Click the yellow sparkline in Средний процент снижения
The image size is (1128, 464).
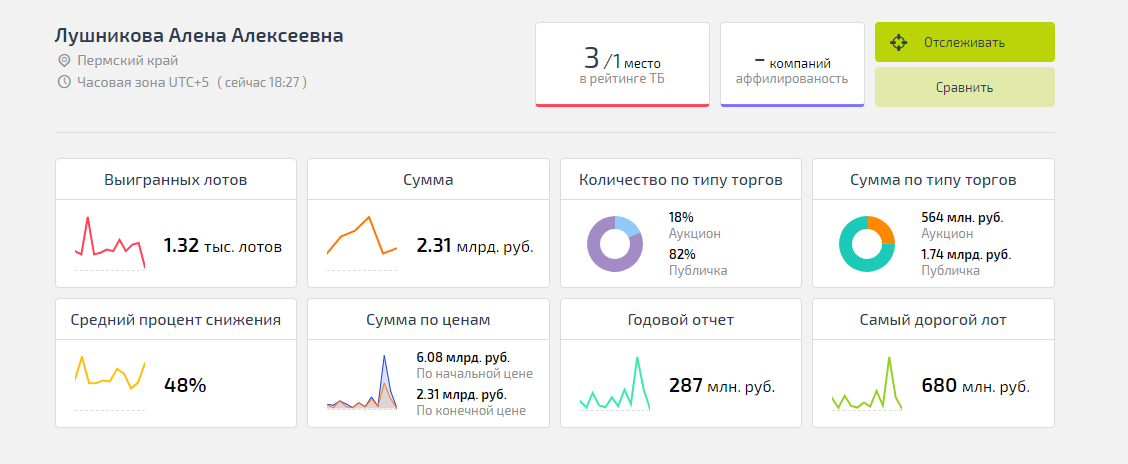click(110, 374)
